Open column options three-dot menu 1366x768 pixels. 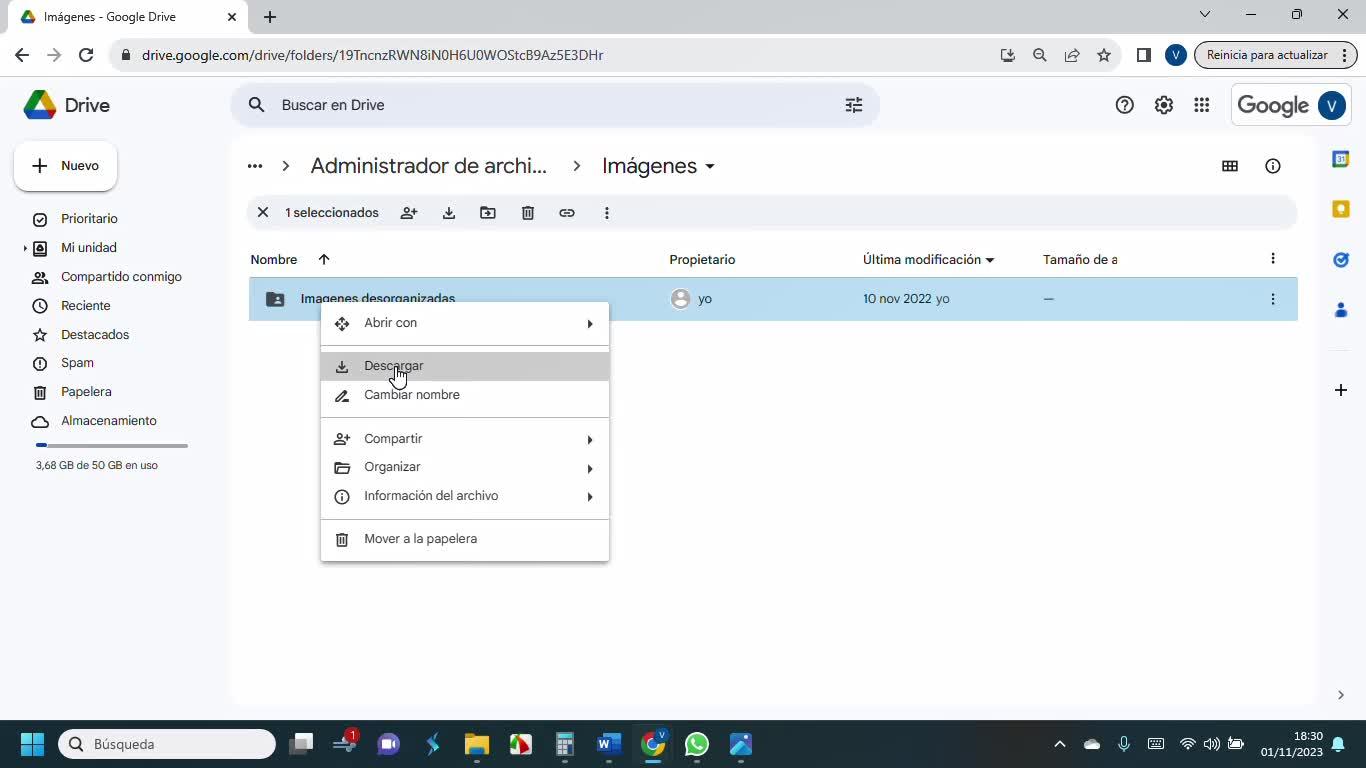1273,259
